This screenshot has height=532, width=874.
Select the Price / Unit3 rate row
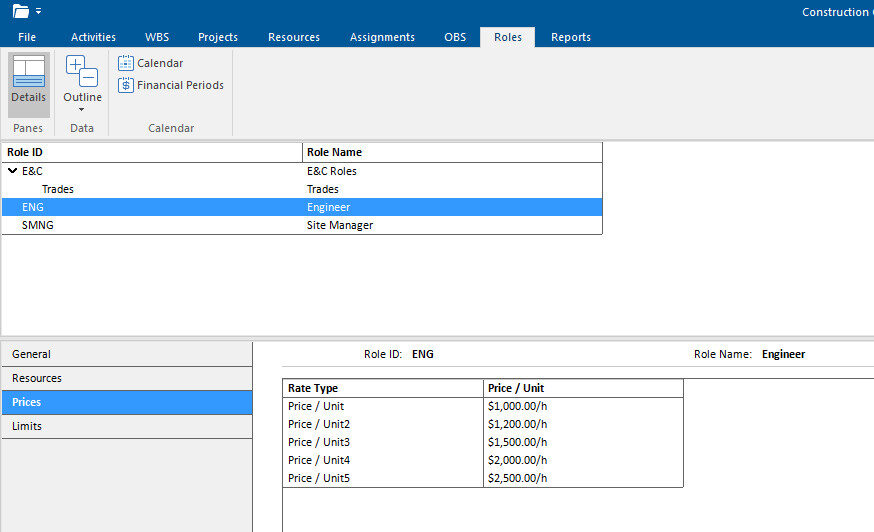pos(483,442)
